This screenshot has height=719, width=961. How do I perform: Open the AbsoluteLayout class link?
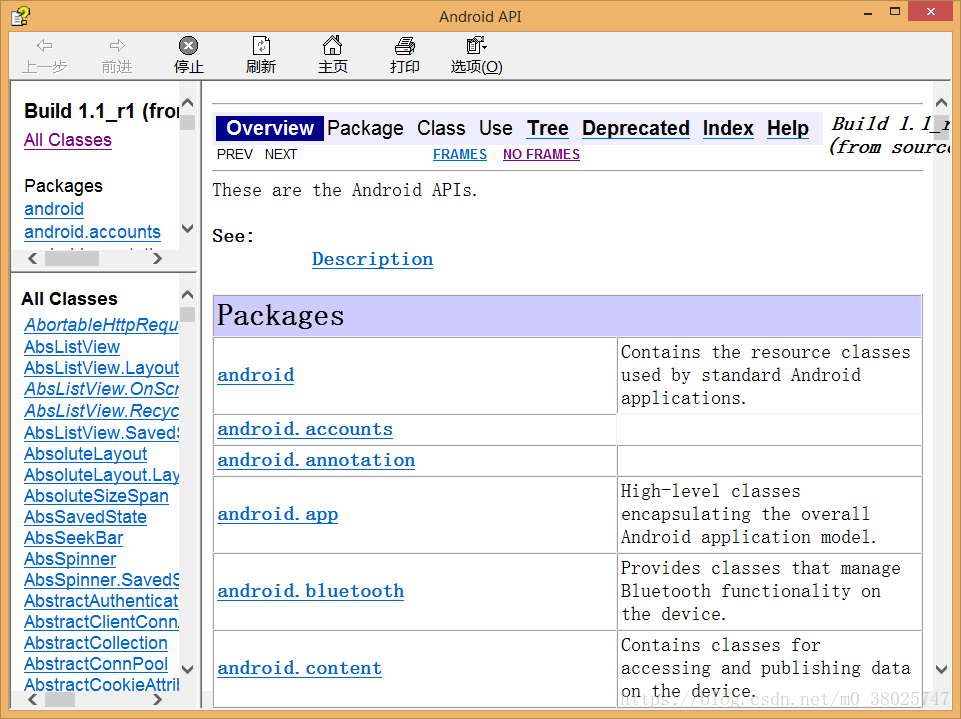pos(85,454)
